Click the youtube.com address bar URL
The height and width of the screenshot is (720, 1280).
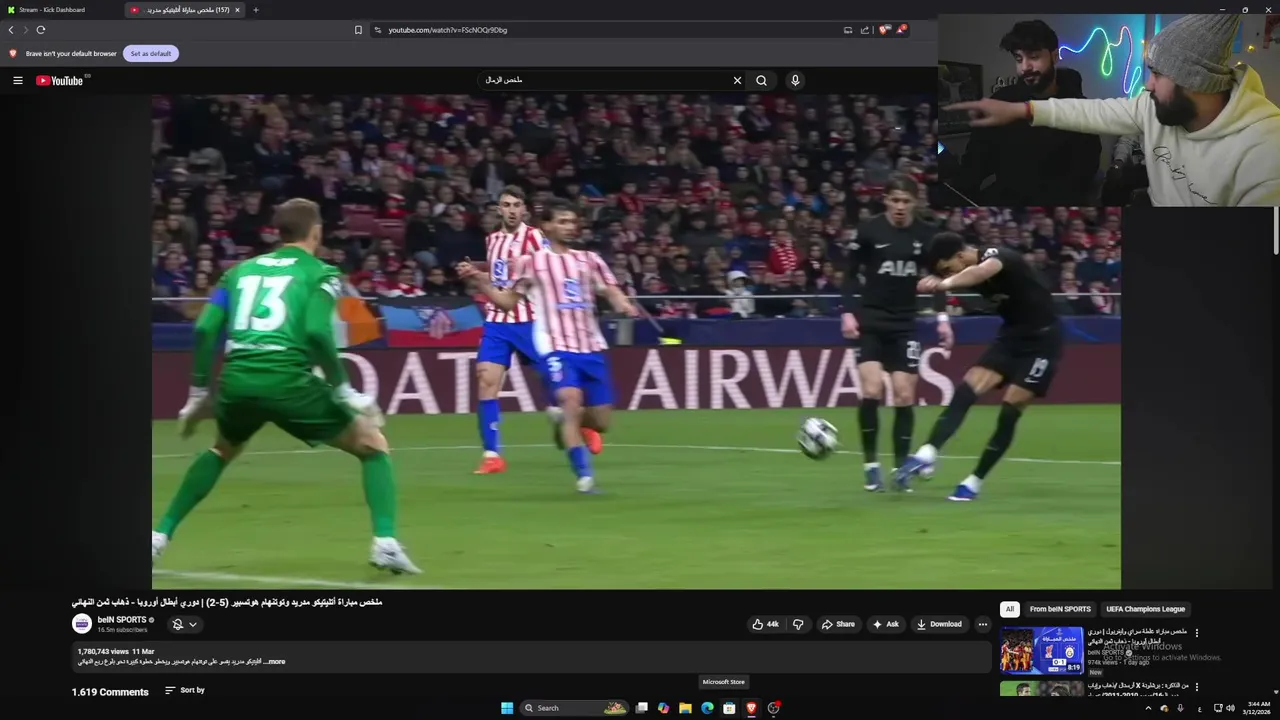447,30
